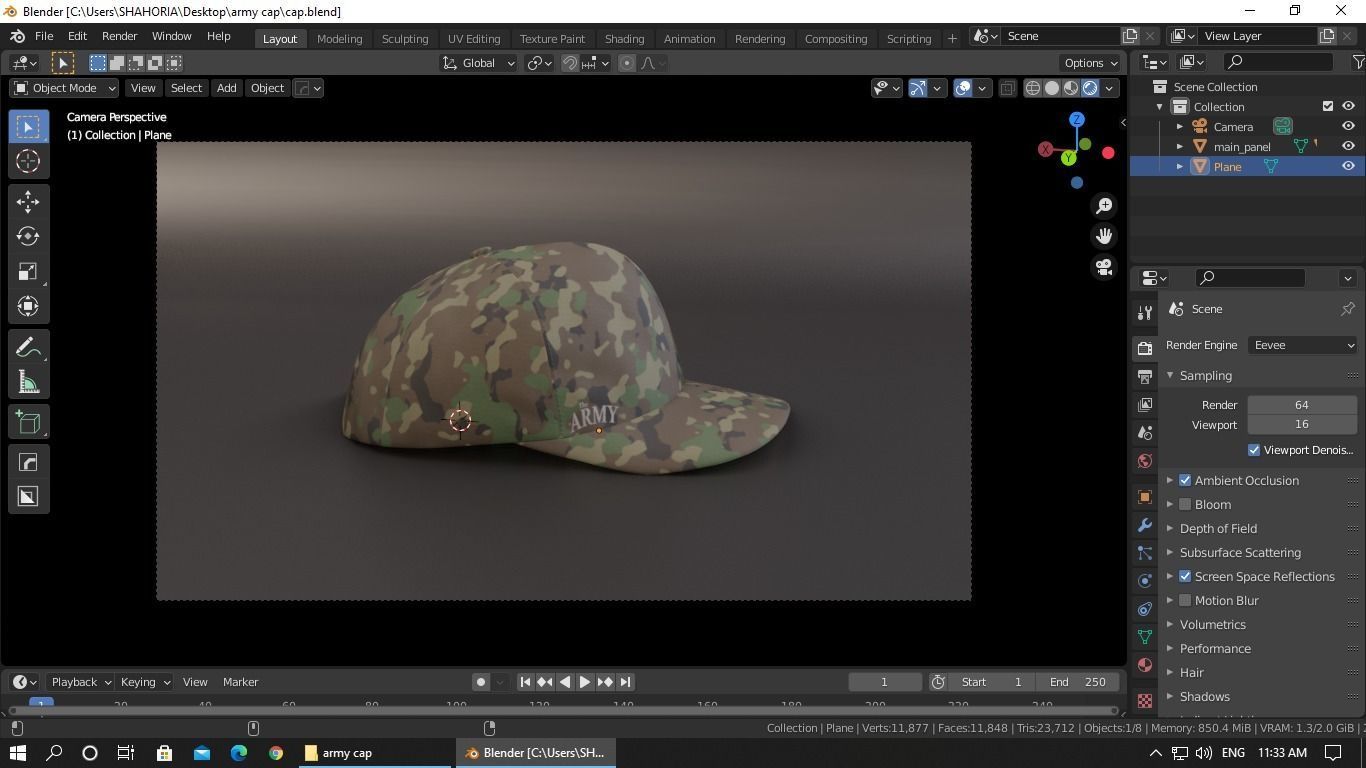The image size is (1366, 768).
Task: Toggle camera view gizmo icon
Action: click(x=1104, y=267)
